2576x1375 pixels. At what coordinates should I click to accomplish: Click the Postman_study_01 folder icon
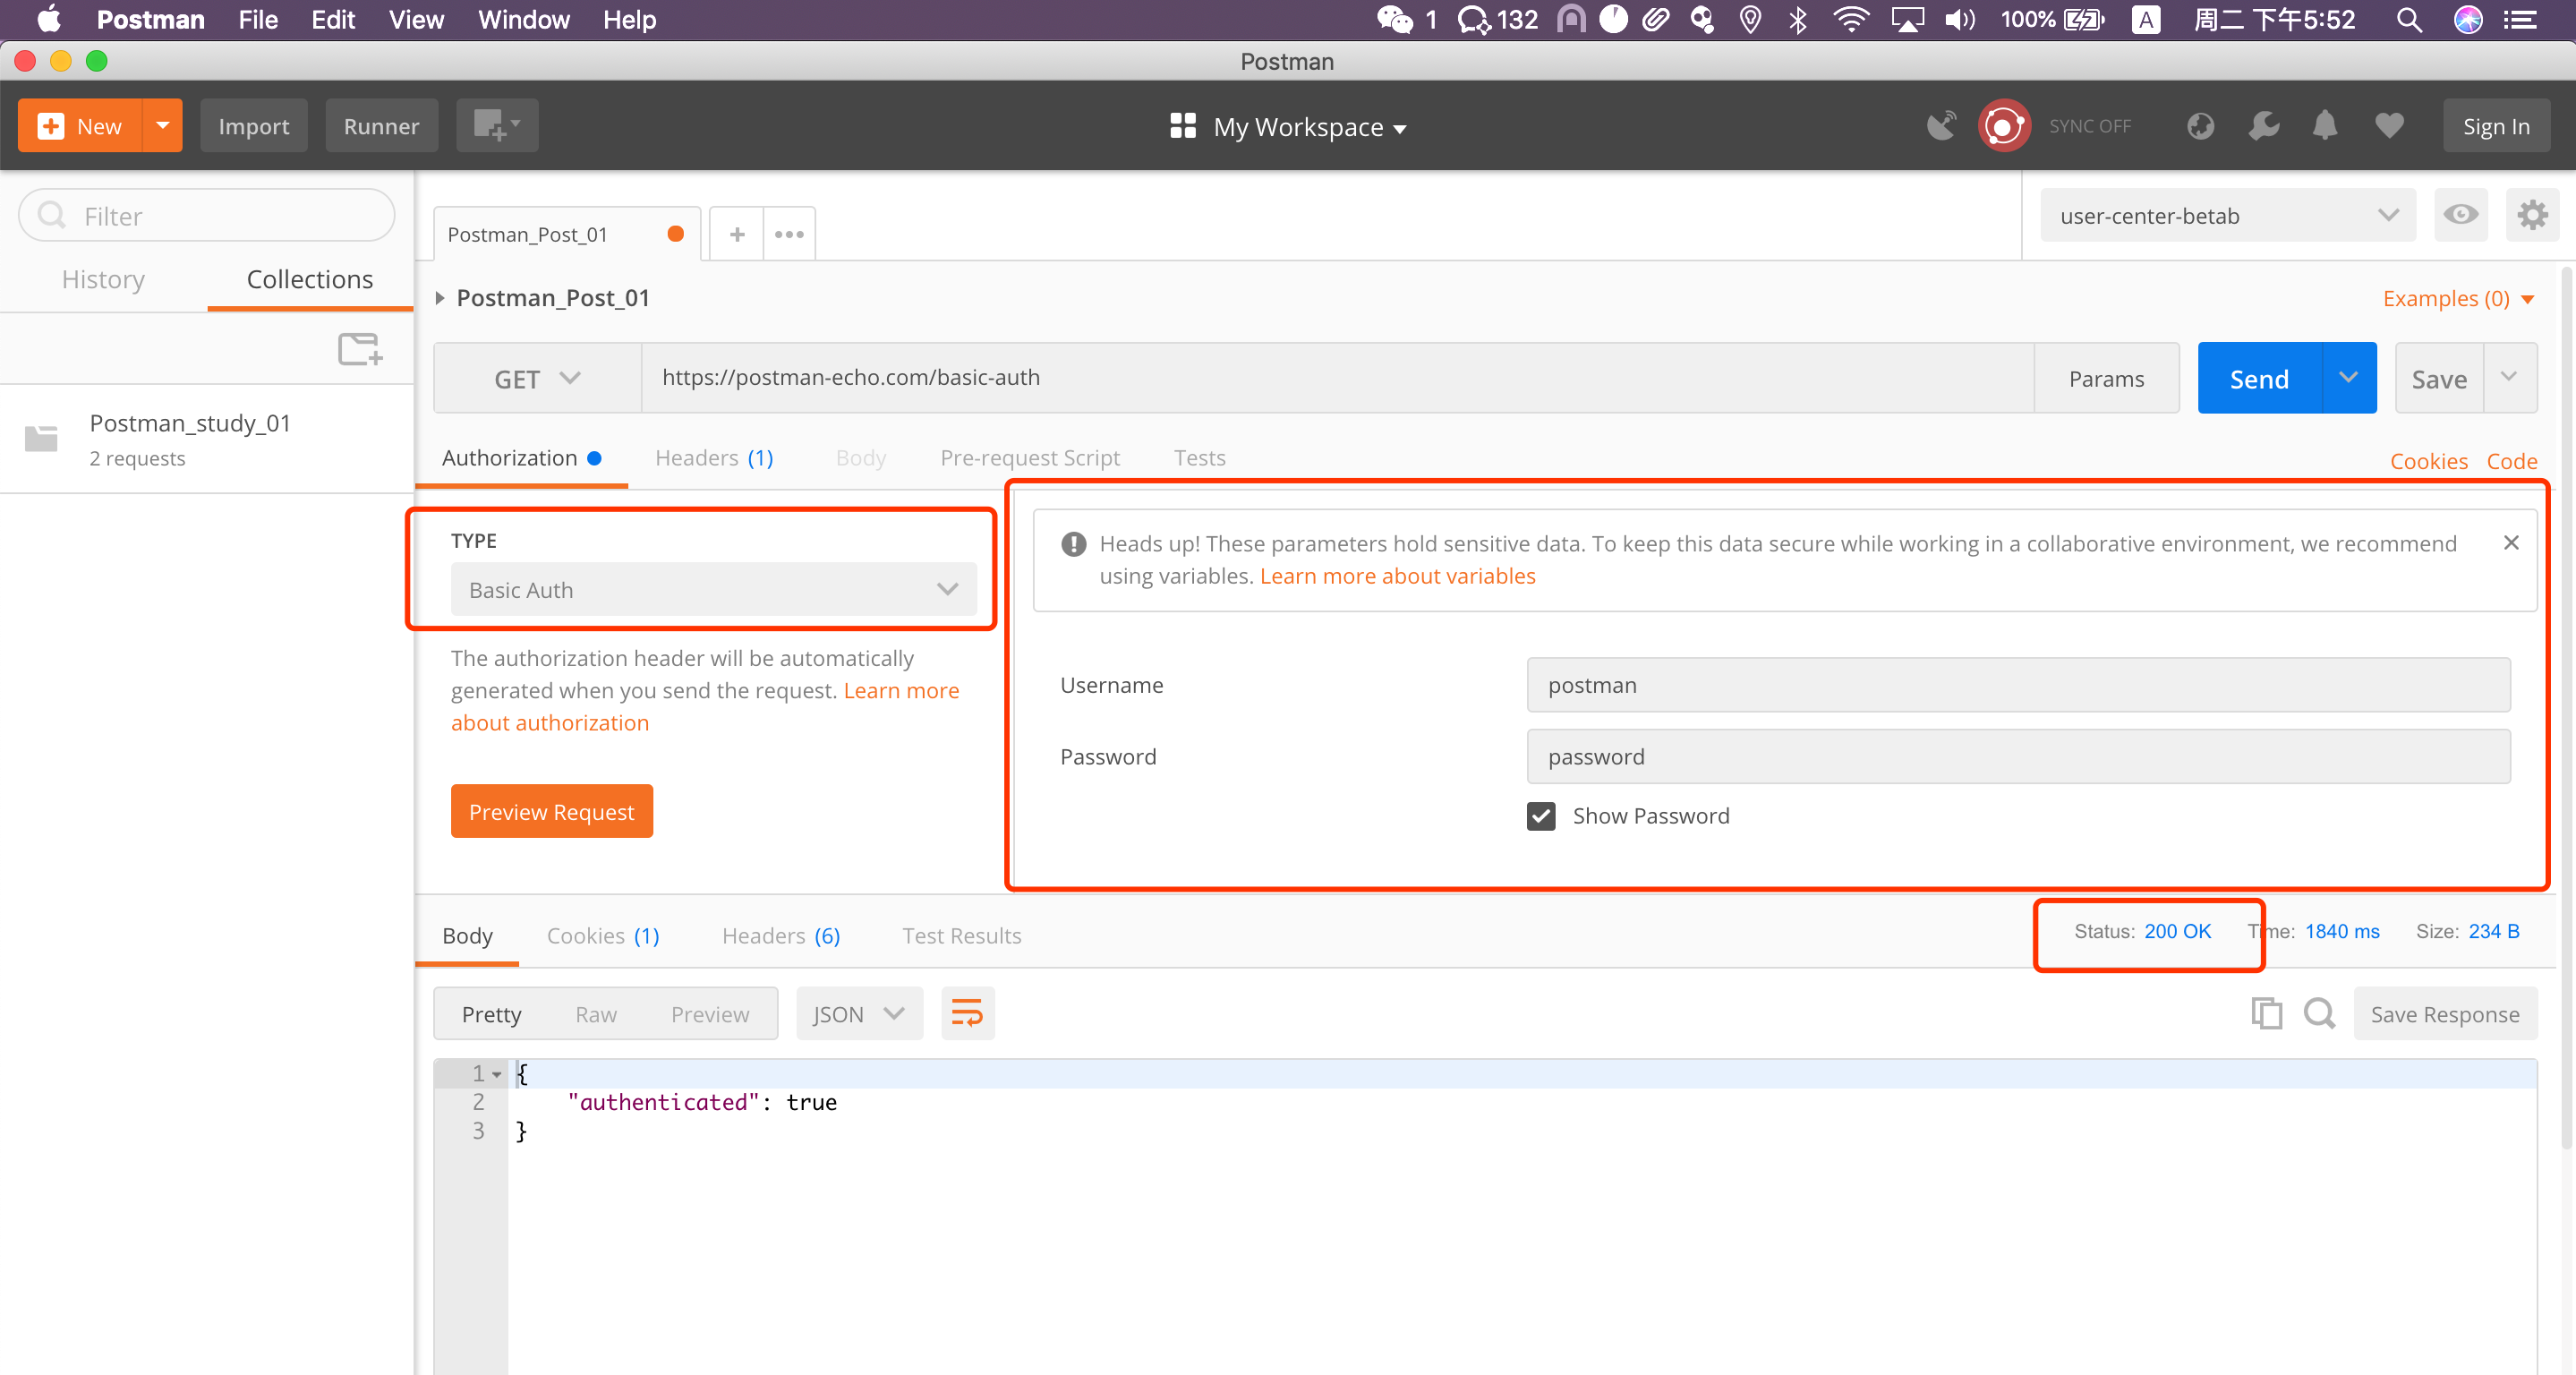41,438
